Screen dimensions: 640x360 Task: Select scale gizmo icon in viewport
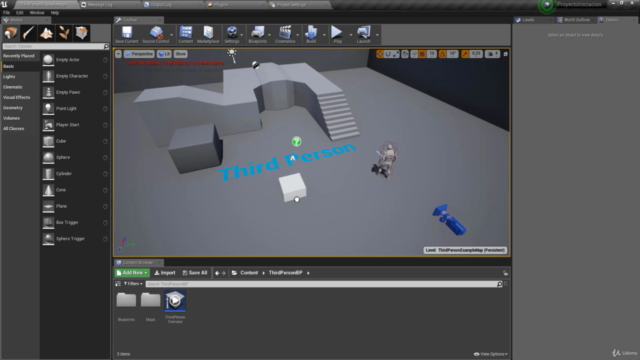[x=396, y=54]
